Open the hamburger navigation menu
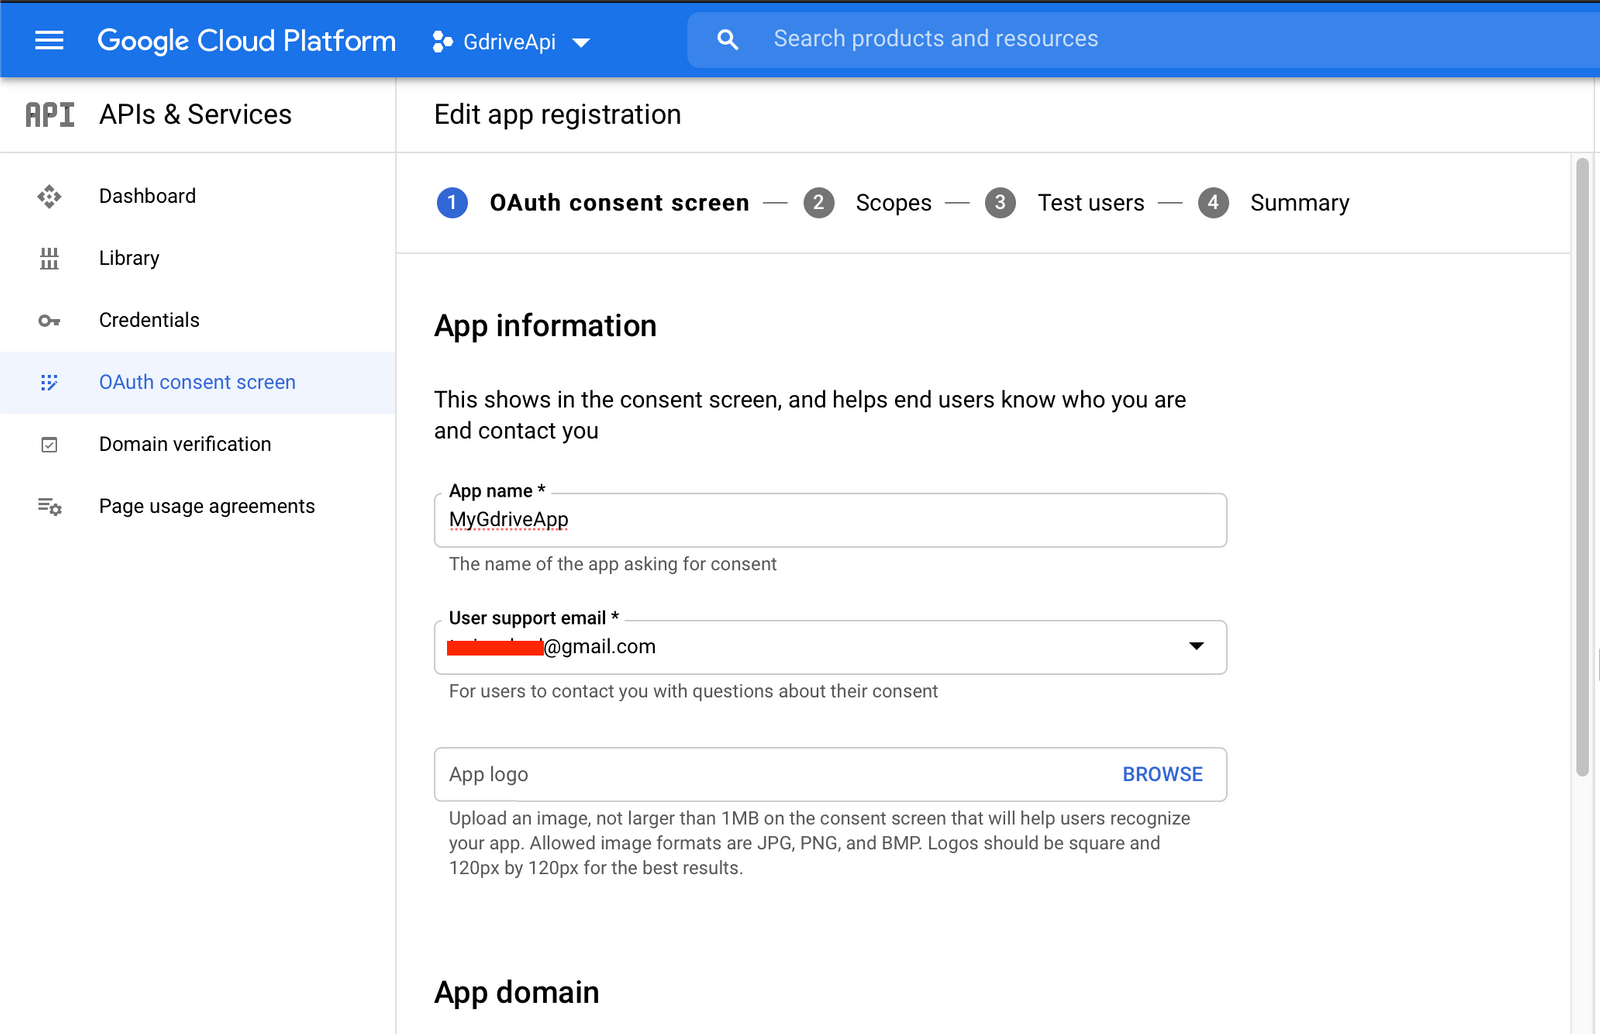 tap(49, 40)
